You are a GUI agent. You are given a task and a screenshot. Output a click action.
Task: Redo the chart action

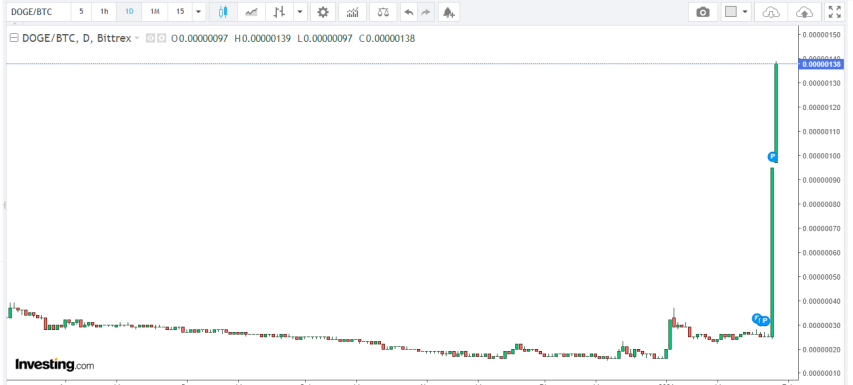426,12
